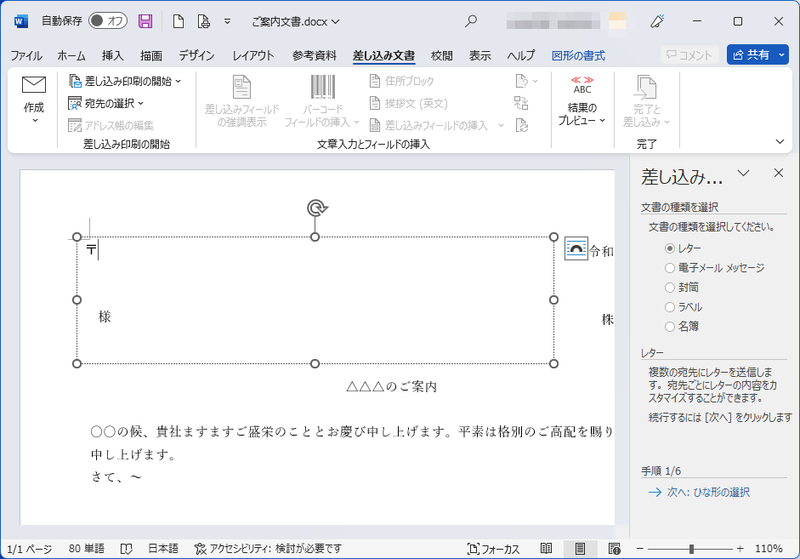800x559 pixels.
Task: Click the pen designer icon in title bar
Action: point(657,21)
